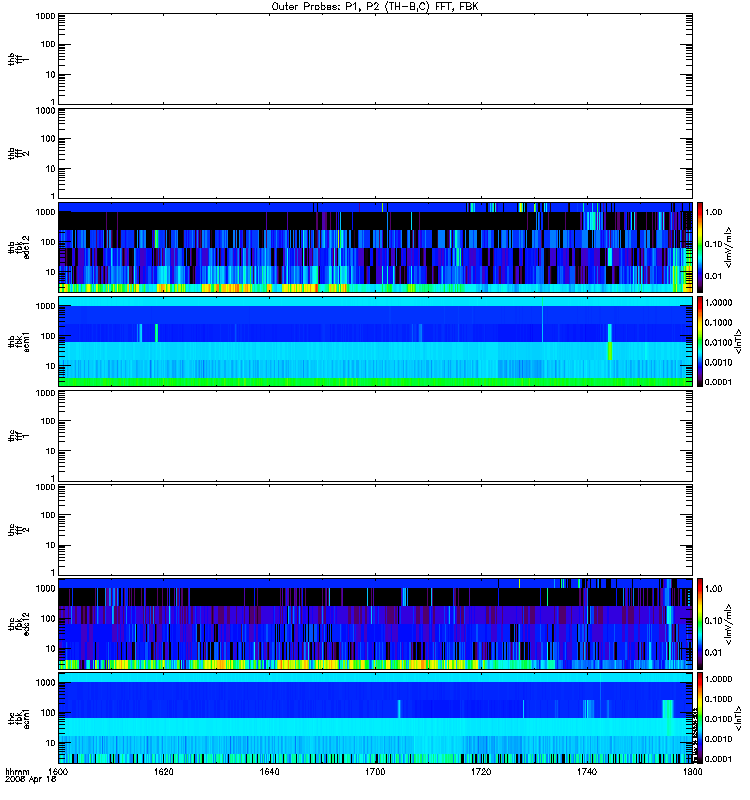Click the thb fbk edc12 spectrogram panel
This screenshot has height=800, width=750.
click(375, 247)
